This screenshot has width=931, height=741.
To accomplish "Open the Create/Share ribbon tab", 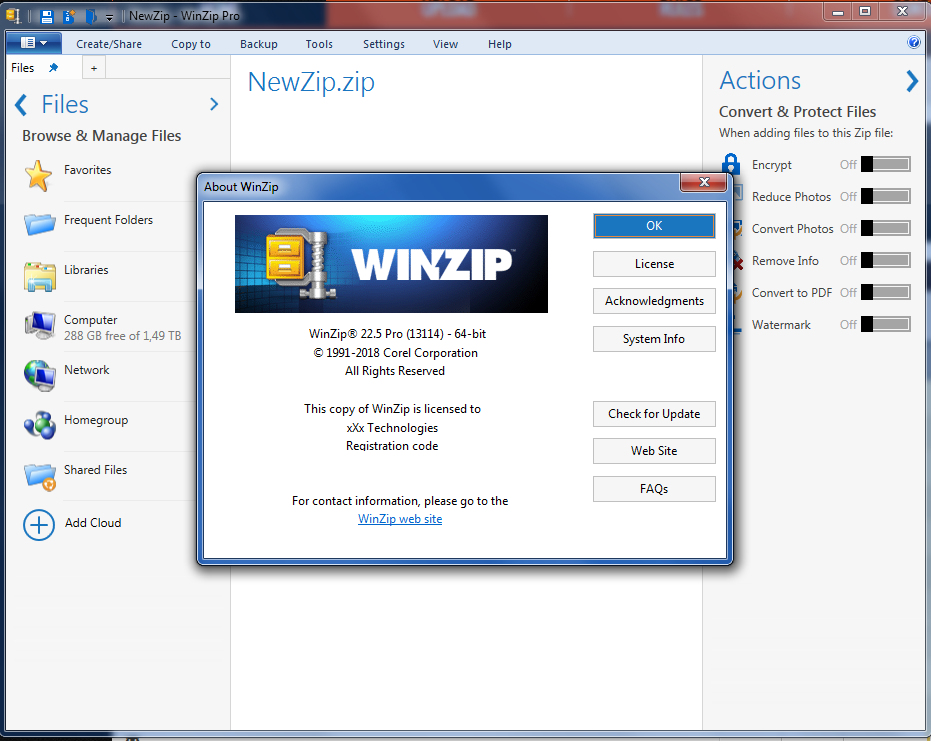I will (x=109, y=44).
